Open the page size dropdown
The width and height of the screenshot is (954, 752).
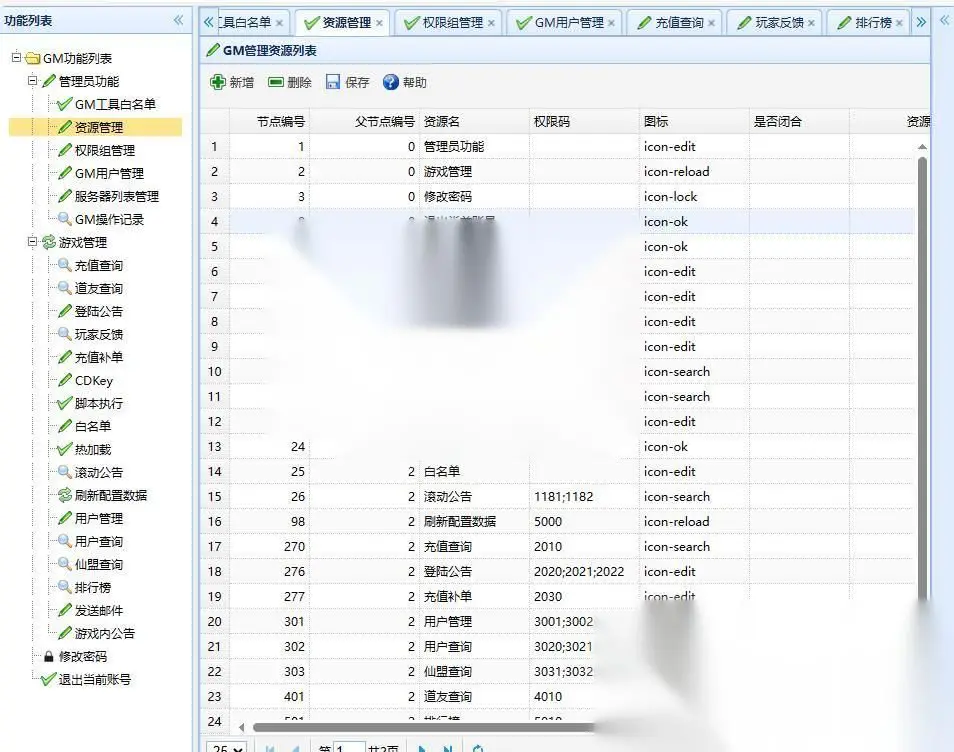[x=227, y=748]
